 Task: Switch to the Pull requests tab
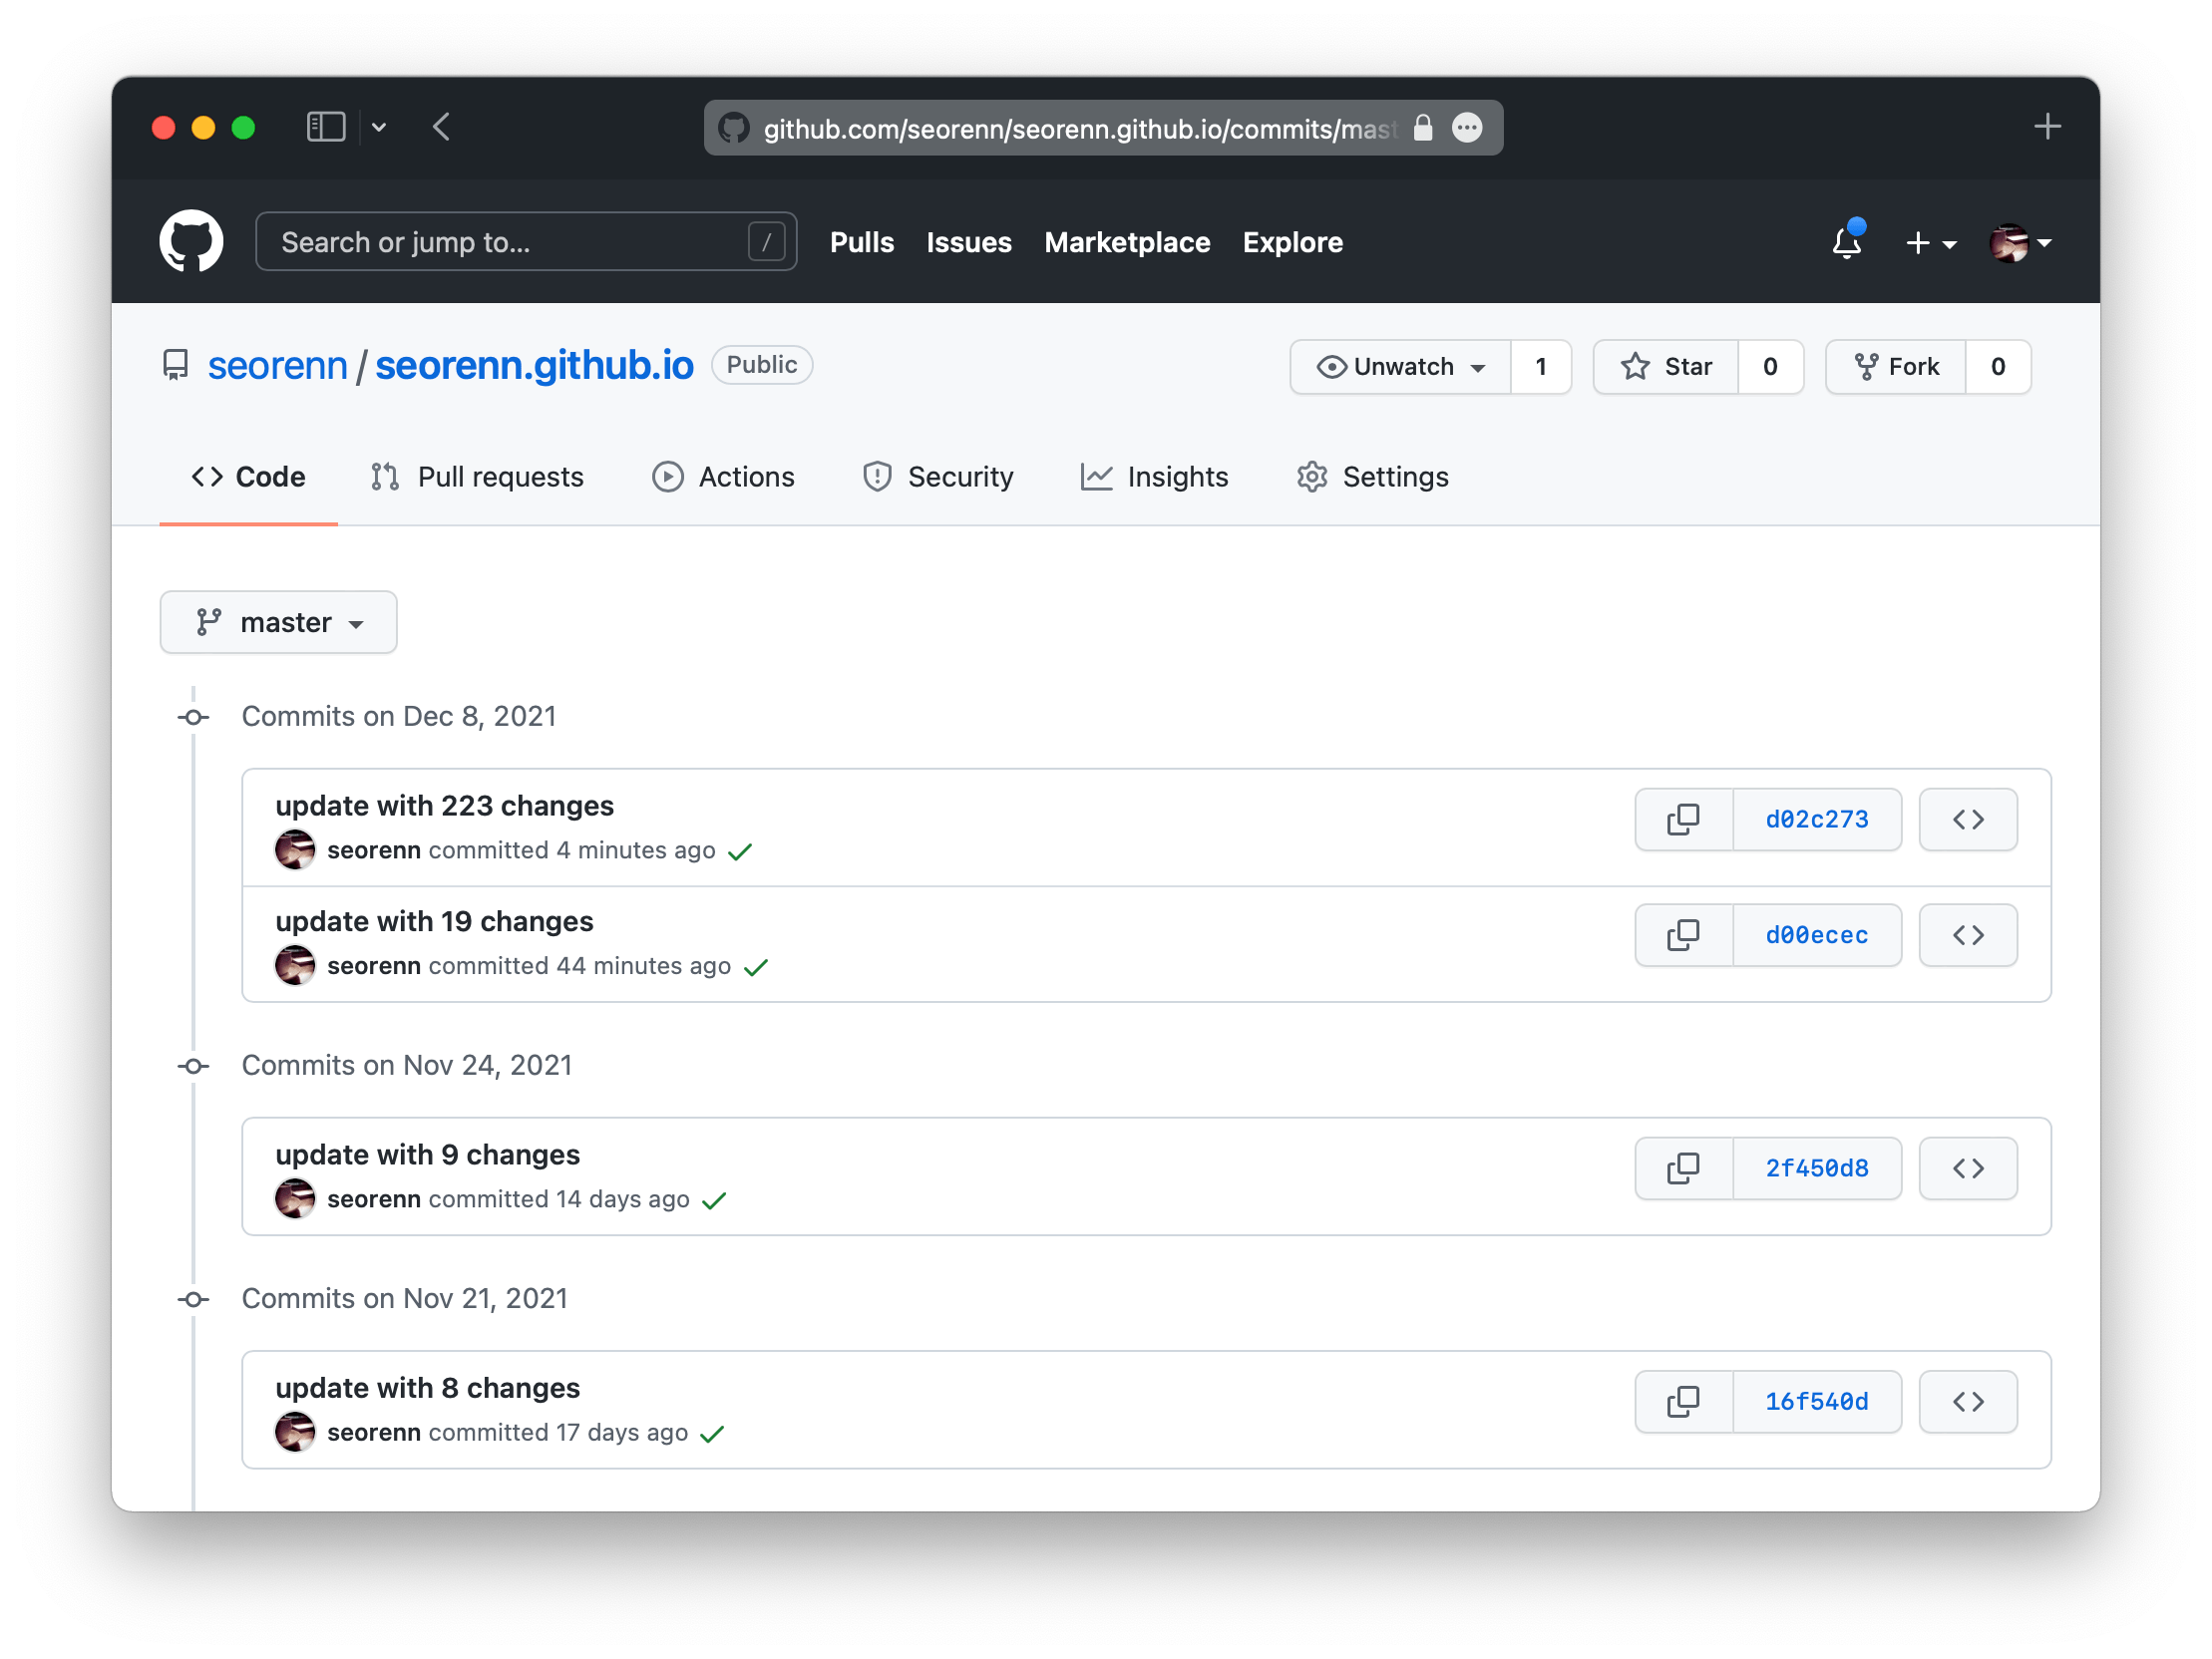tap(478, 477)
